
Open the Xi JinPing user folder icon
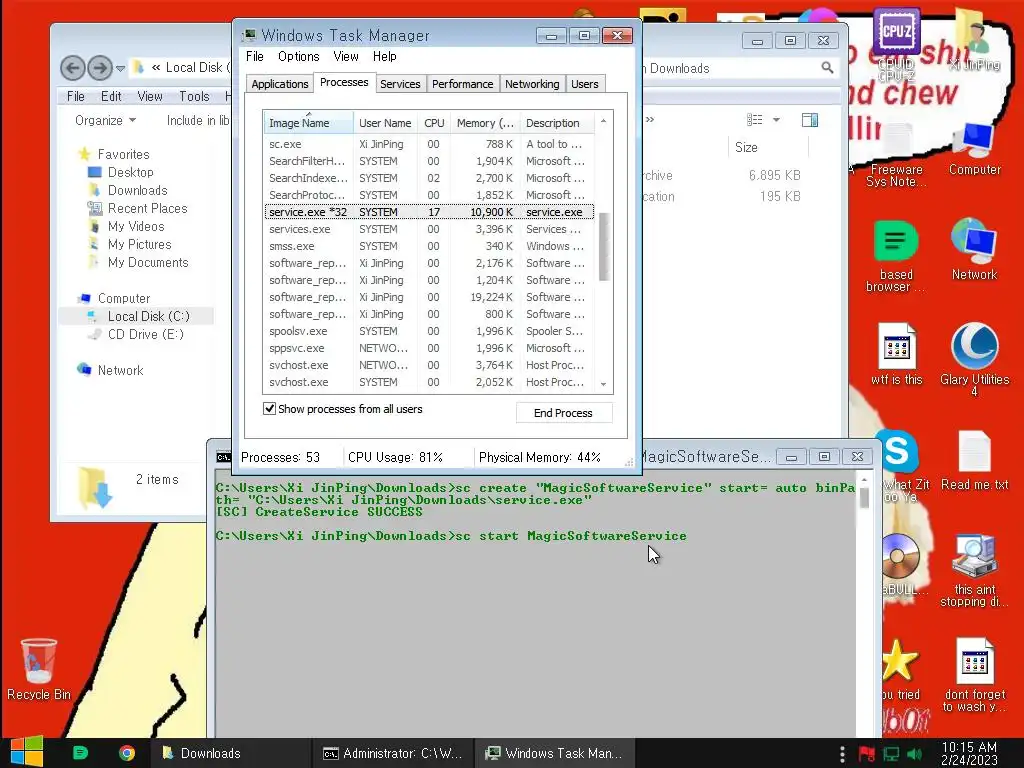click(x=974, y=40)
